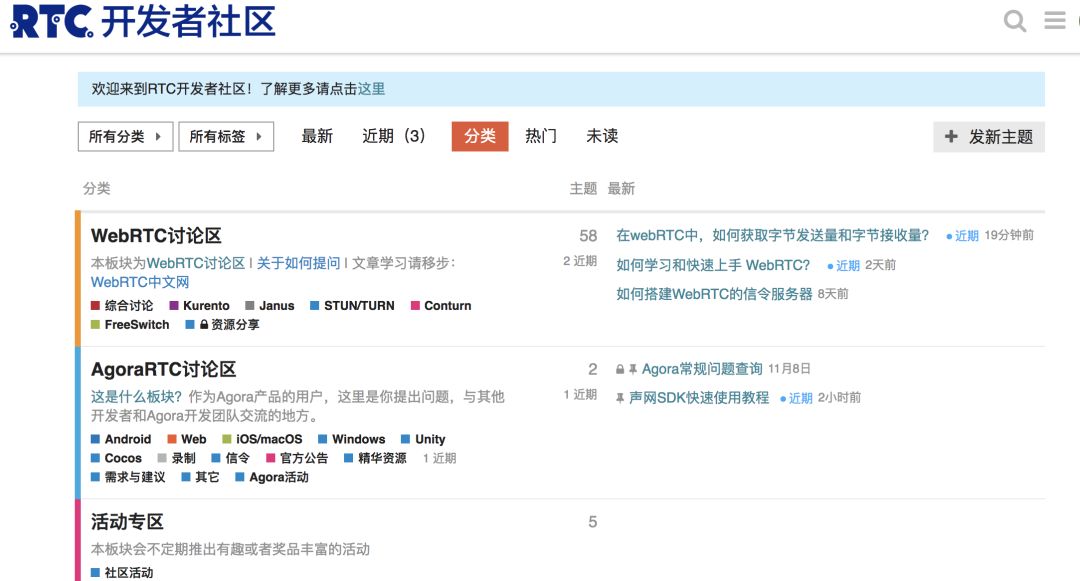Viewport: 1080px width, 581px height.
Task: Open the Cocos subcategory
Action: pos(116,458)
